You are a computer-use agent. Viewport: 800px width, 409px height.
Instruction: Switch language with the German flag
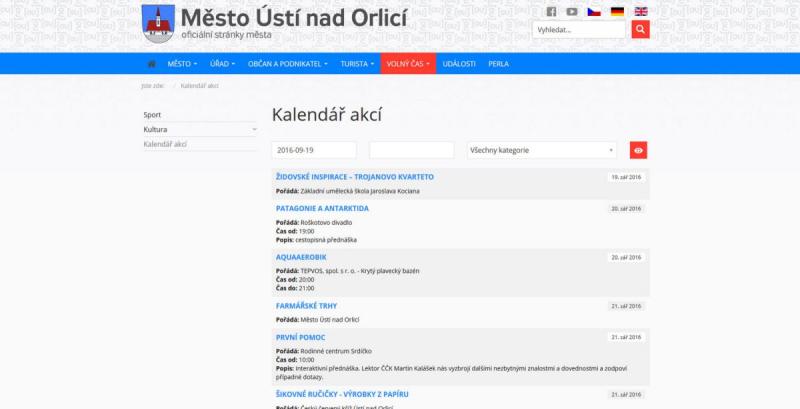pos(618,12)
